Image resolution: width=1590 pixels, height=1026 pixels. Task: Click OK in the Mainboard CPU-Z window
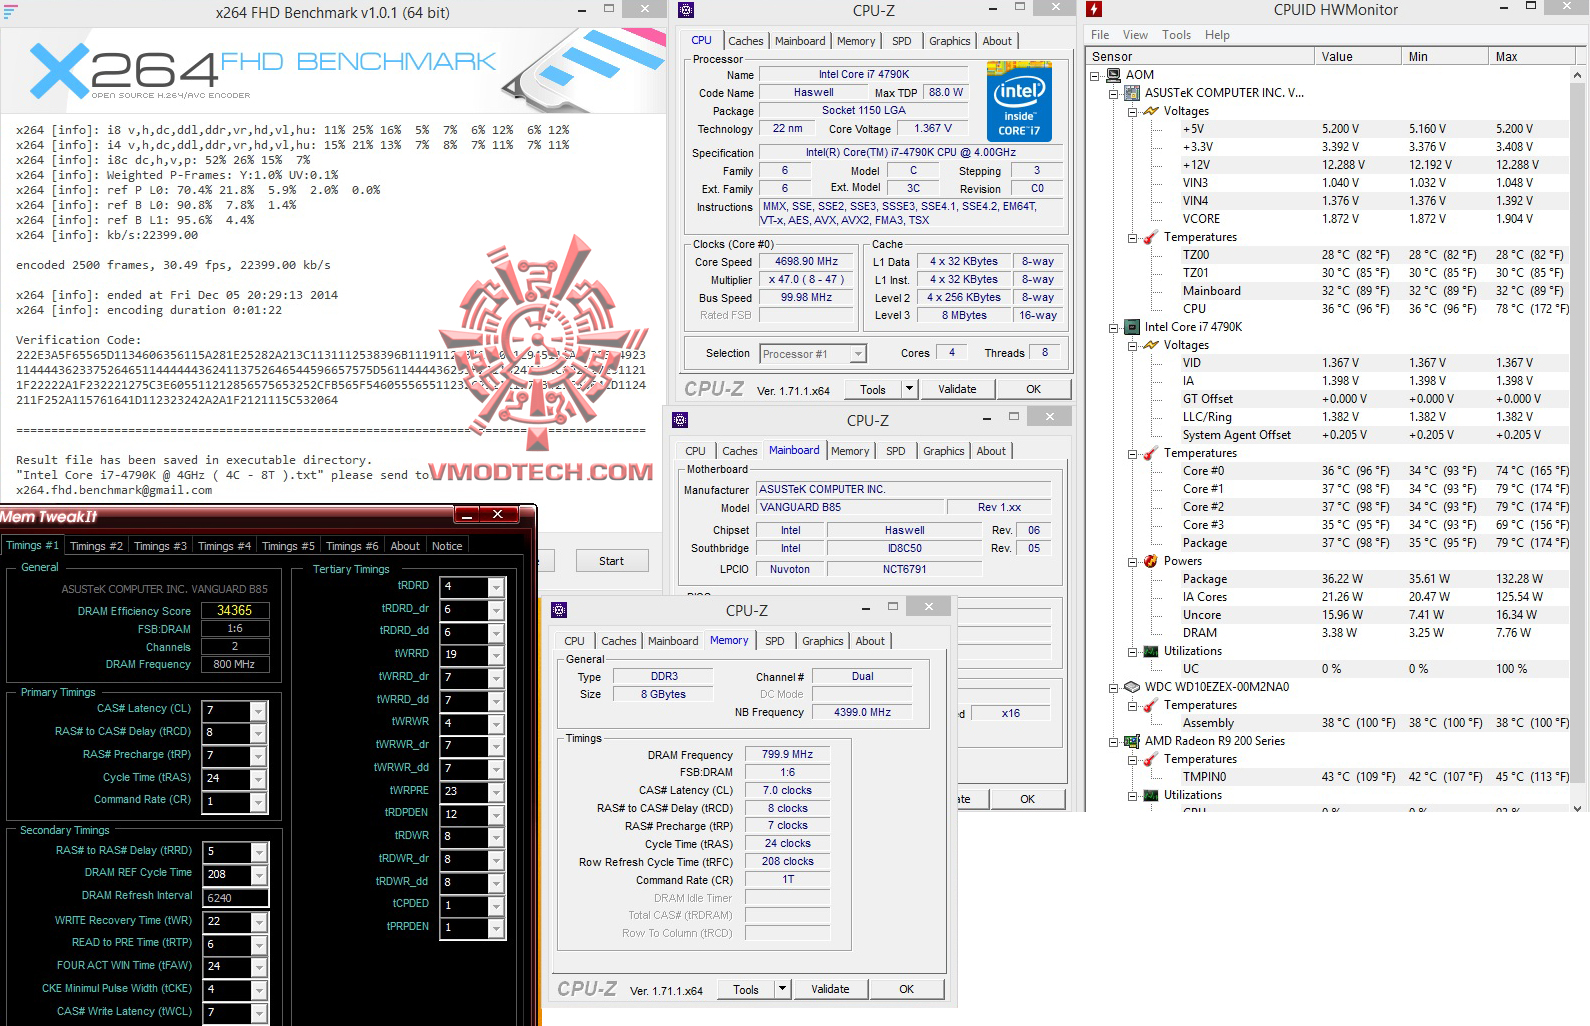(x=1028, y=799)
